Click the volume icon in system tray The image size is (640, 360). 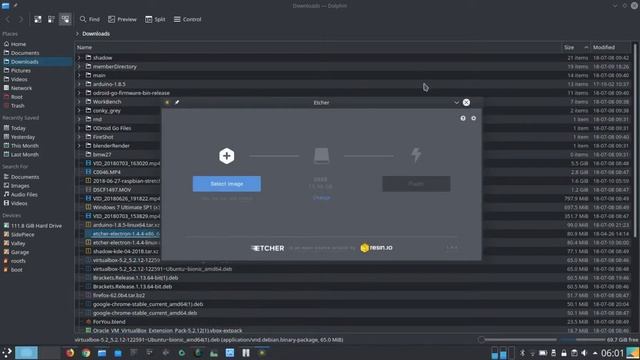click(x=584, y=353)
